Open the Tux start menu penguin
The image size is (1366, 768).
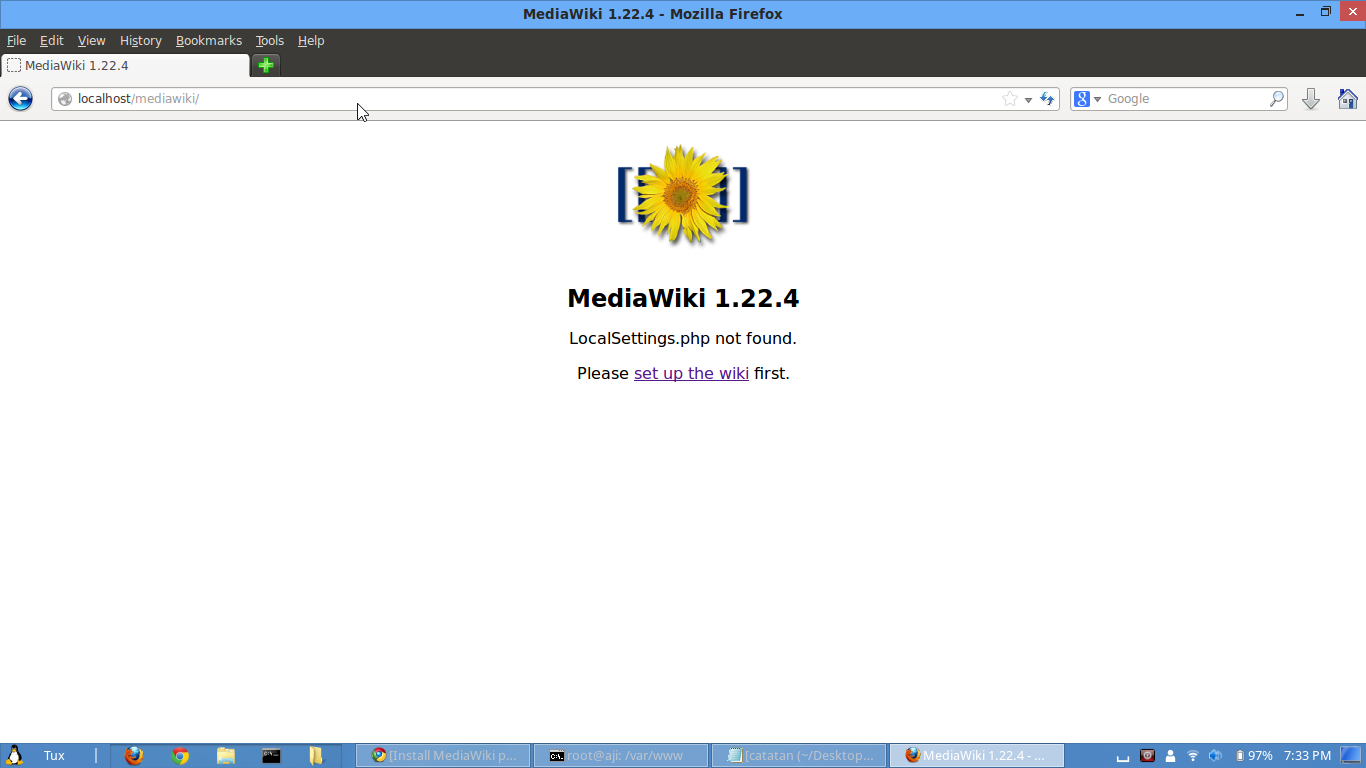(x=14, y=755)
